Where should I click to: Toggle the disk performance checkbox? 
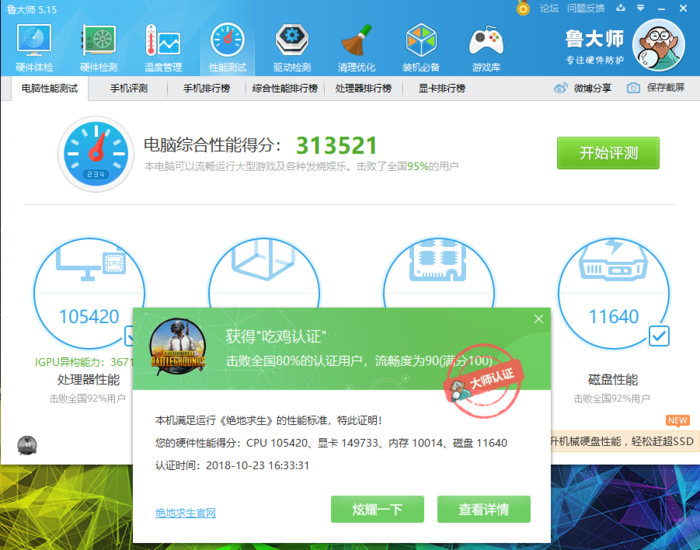(659, 336)
